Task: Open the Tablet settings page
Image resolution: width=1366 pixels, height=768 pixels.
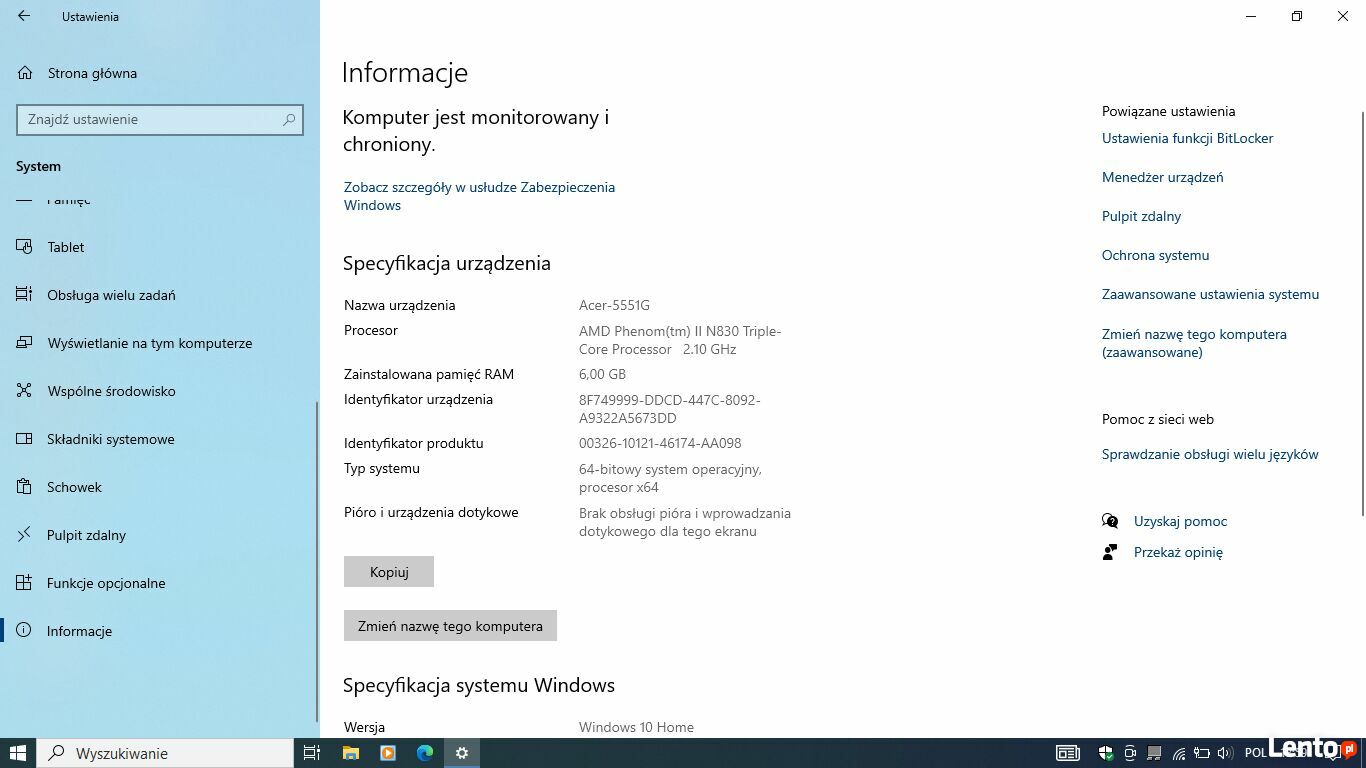Action: [66, 247]
